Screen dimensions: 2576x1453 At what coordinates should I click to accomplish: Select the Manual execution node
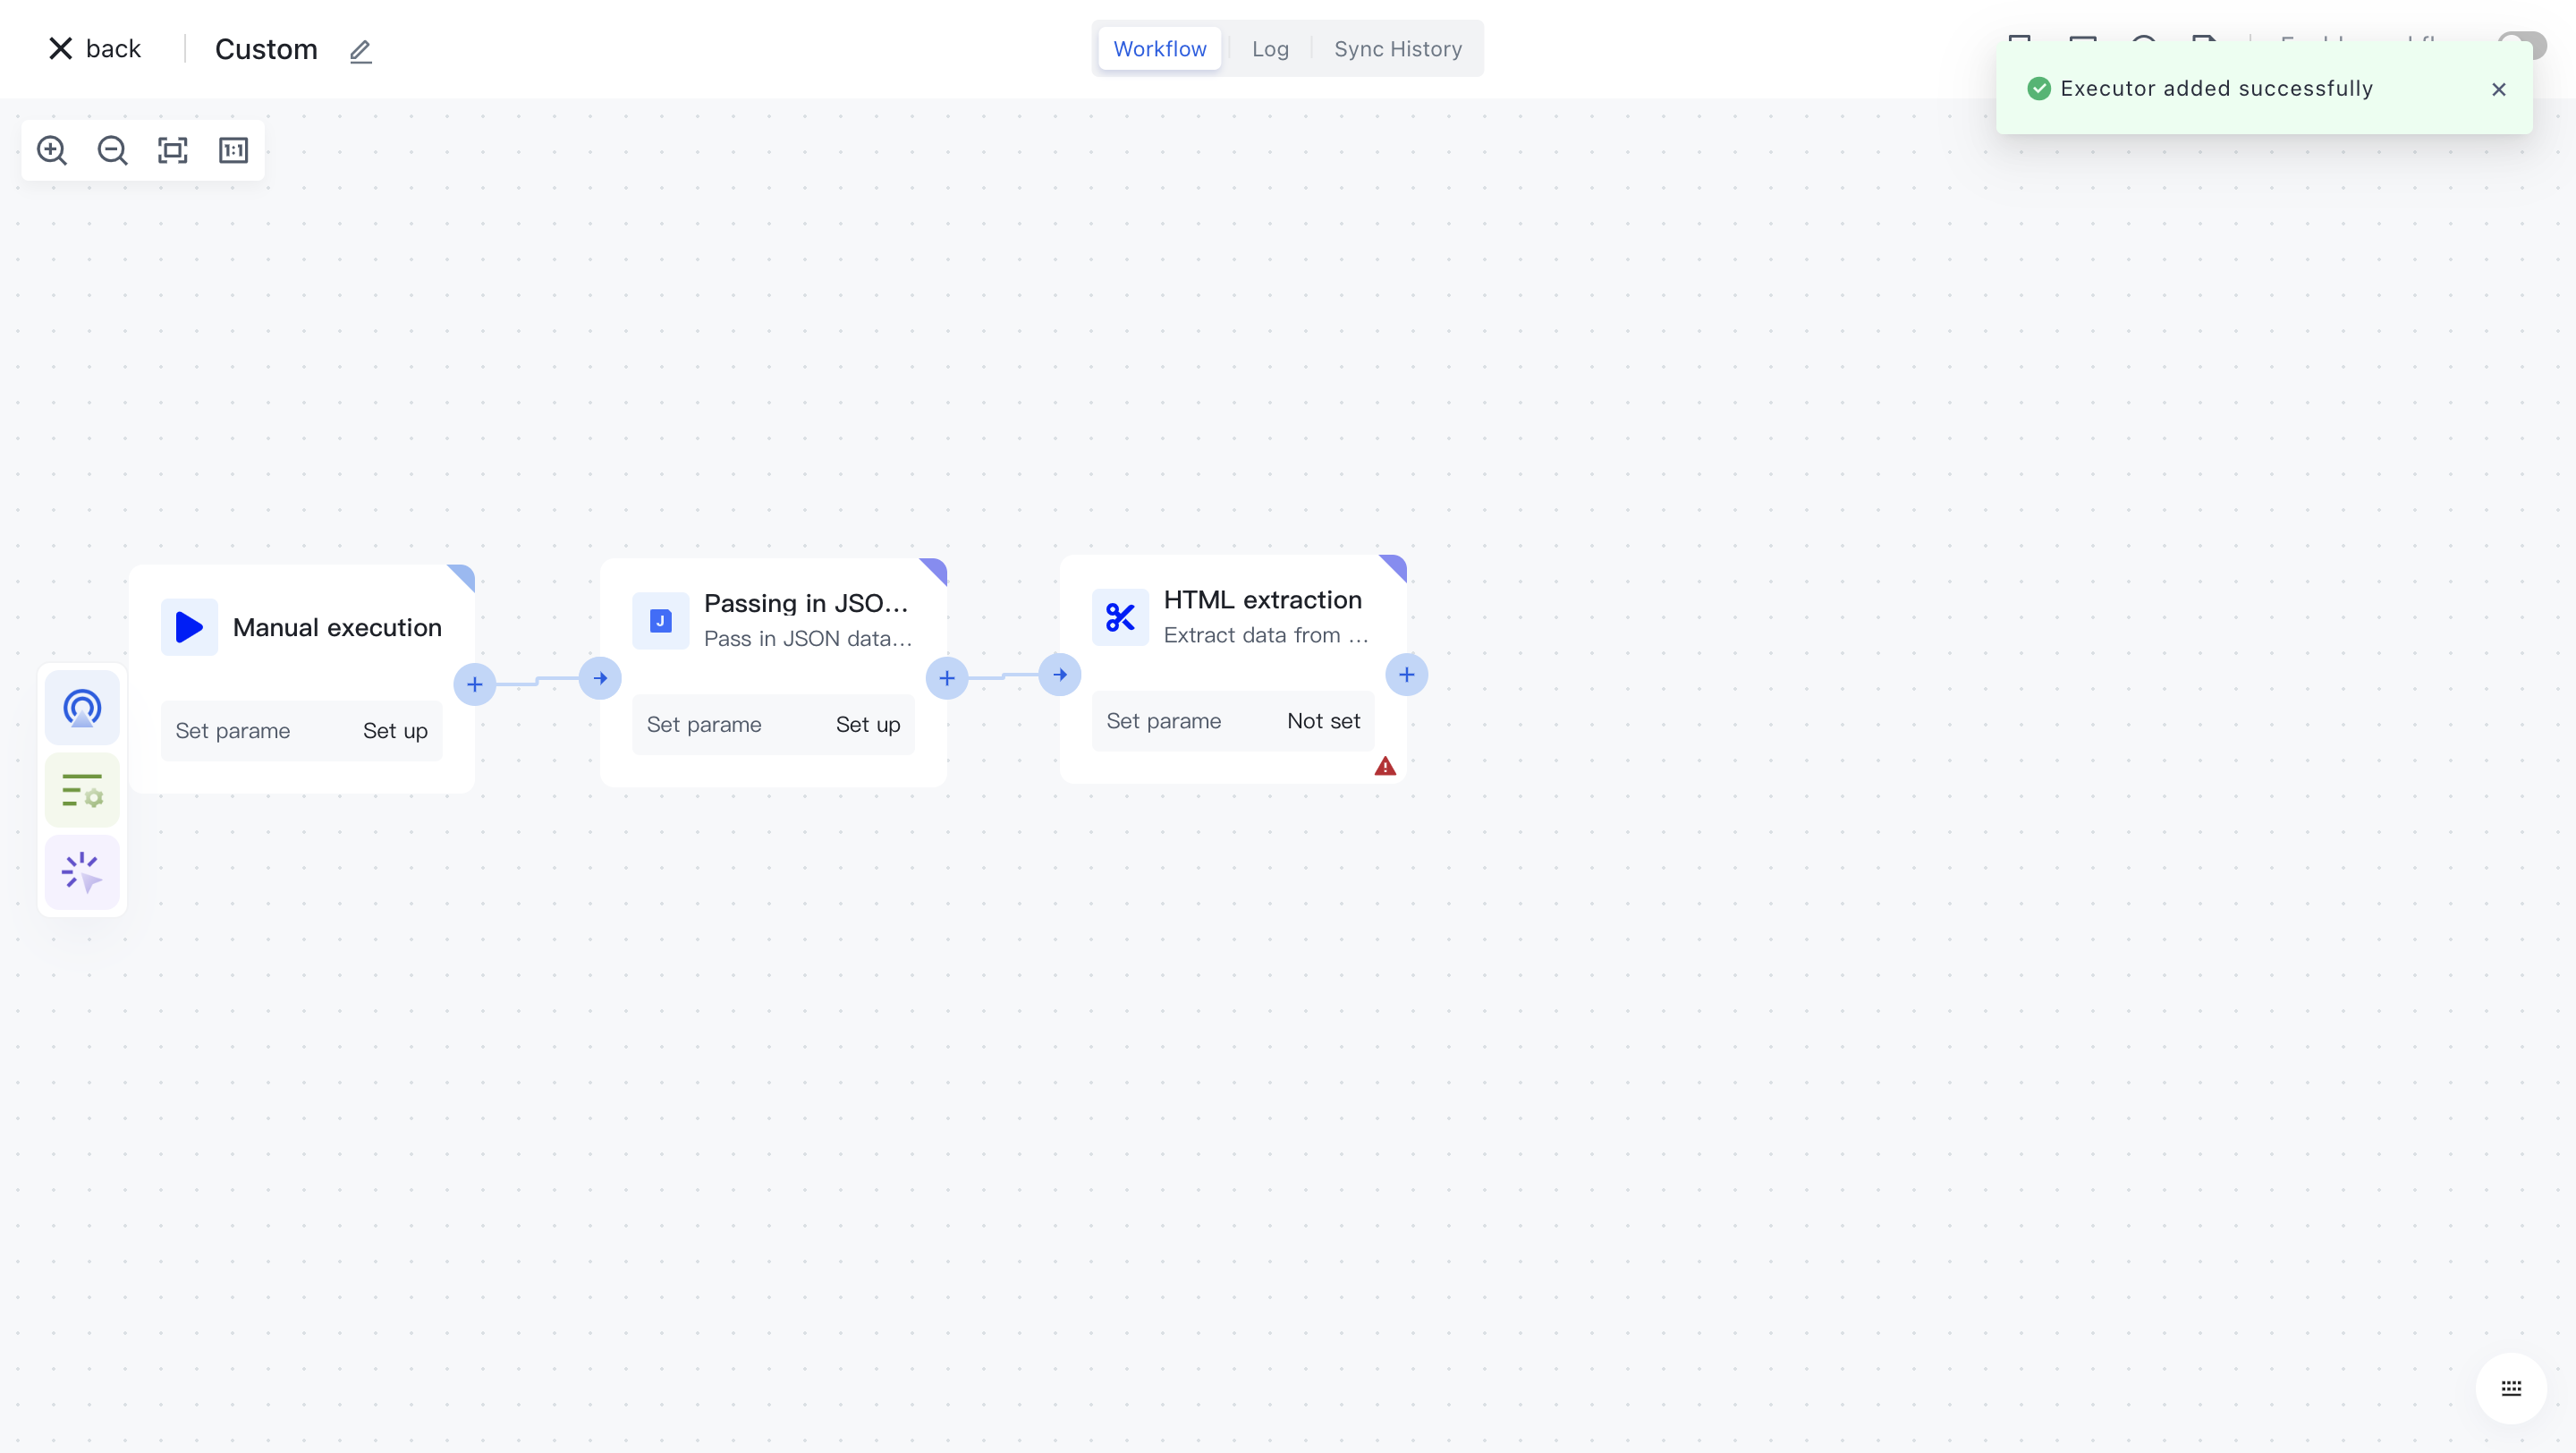tap(336, 627)
